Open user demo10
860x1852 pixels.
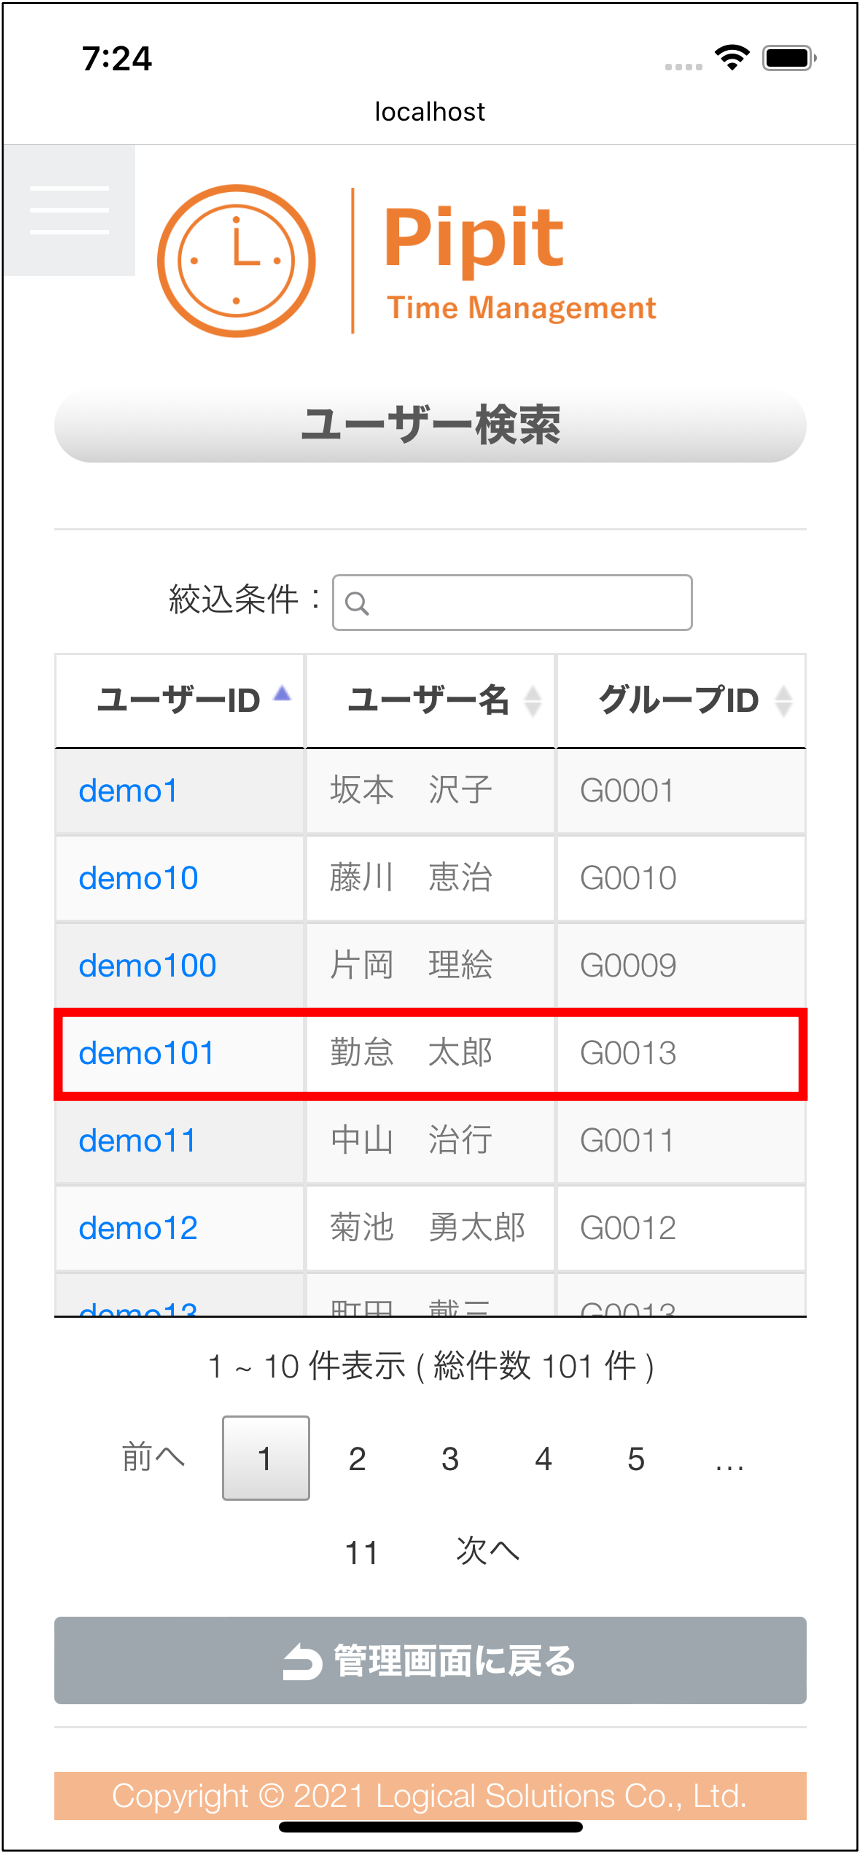138,878
